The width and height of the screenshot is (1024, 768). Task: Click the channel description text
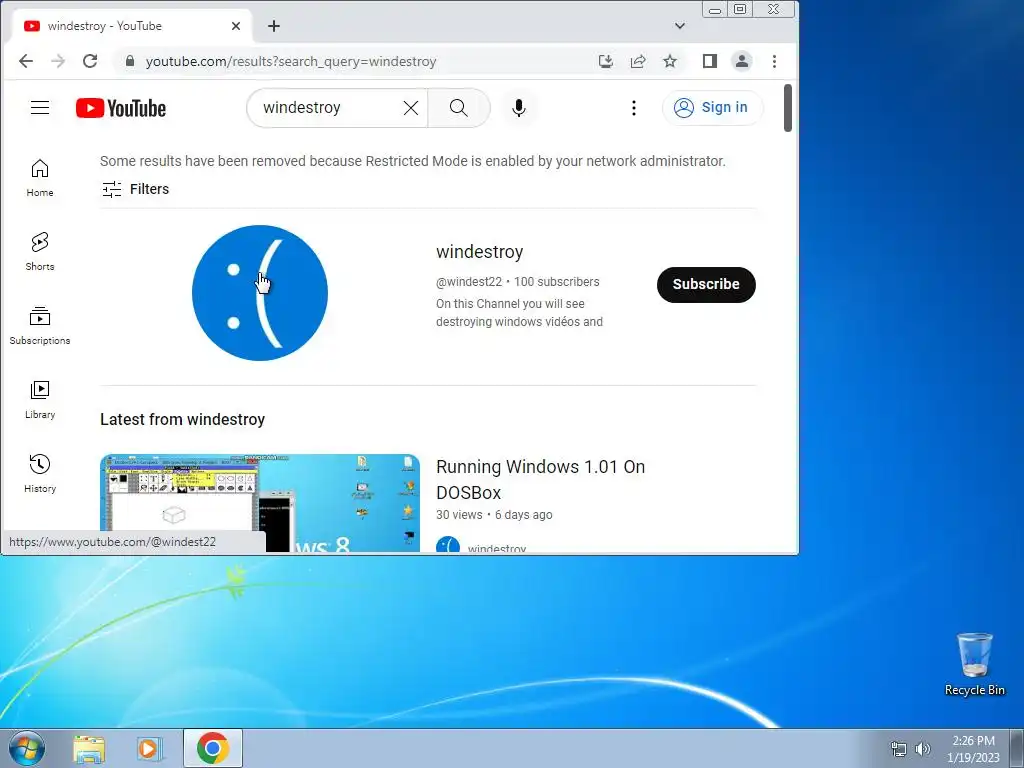519,313
